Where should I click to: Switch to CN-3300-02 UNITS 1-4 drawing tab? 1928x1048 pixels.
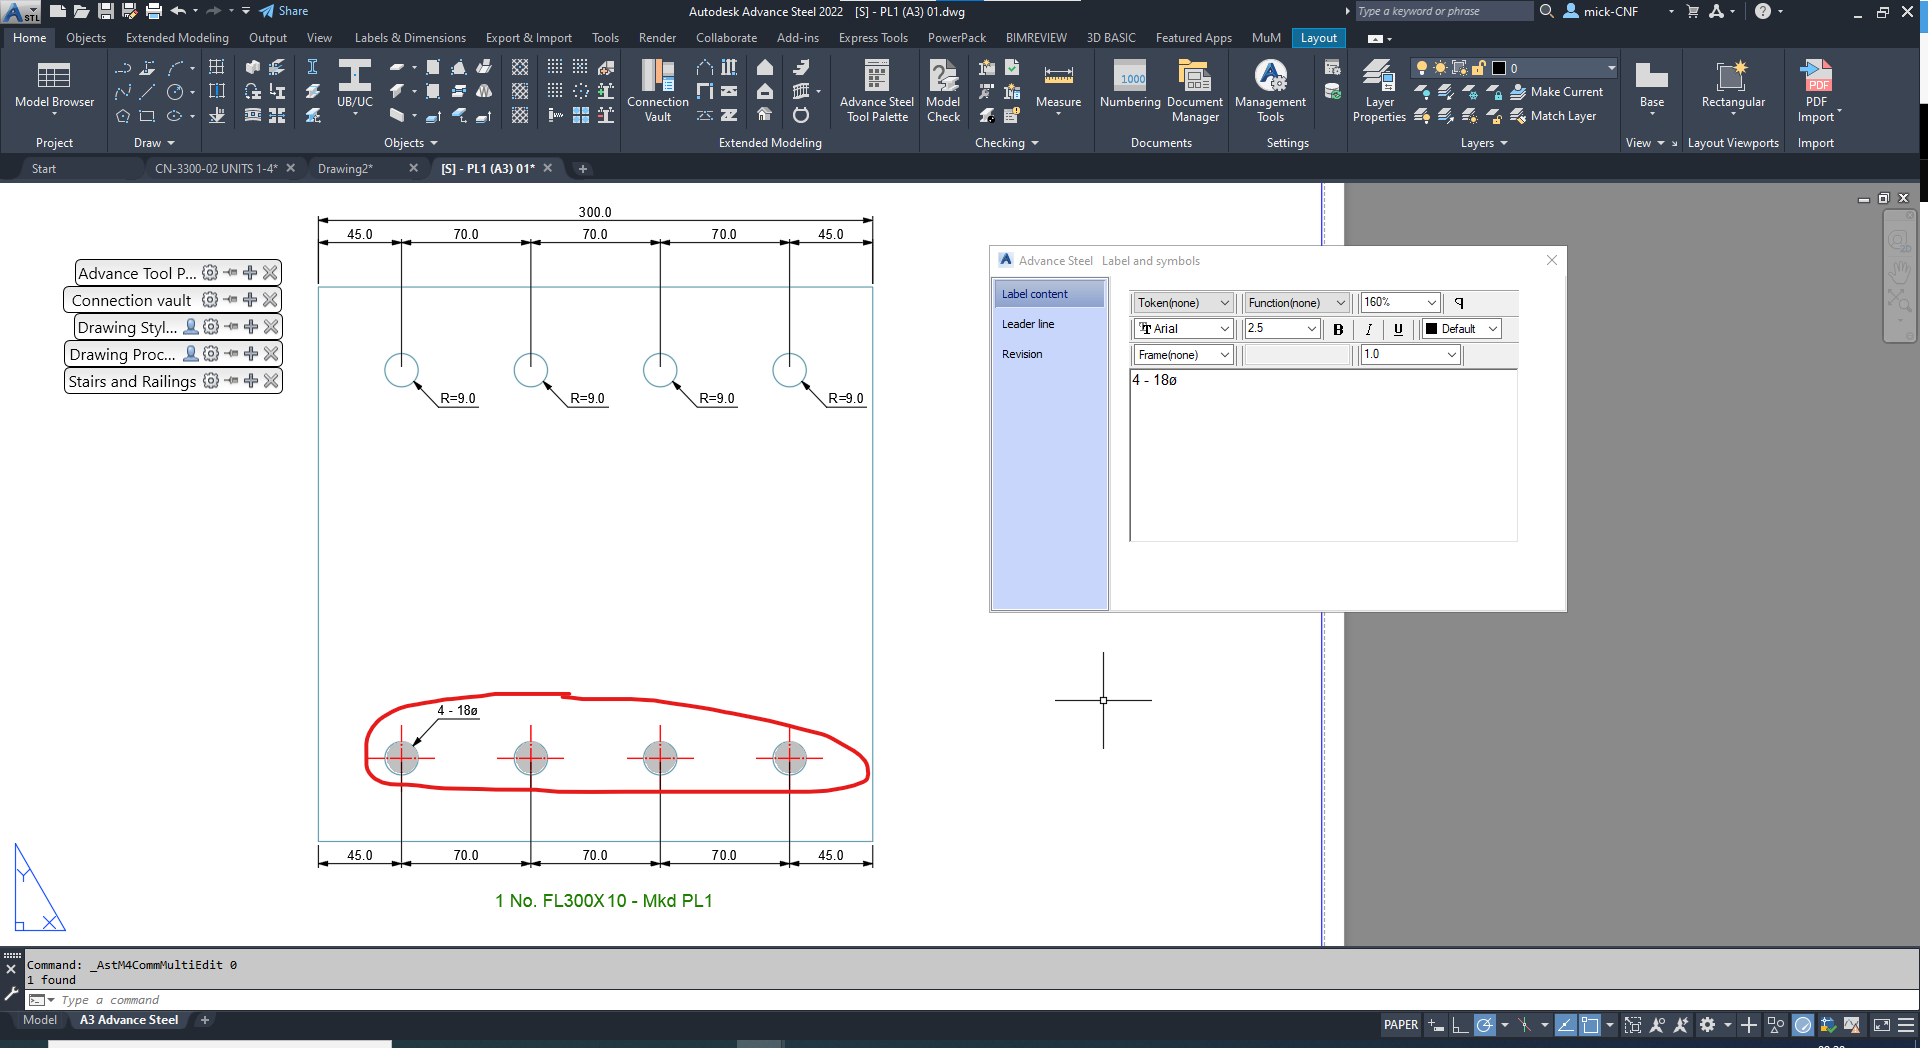[216, 169]
